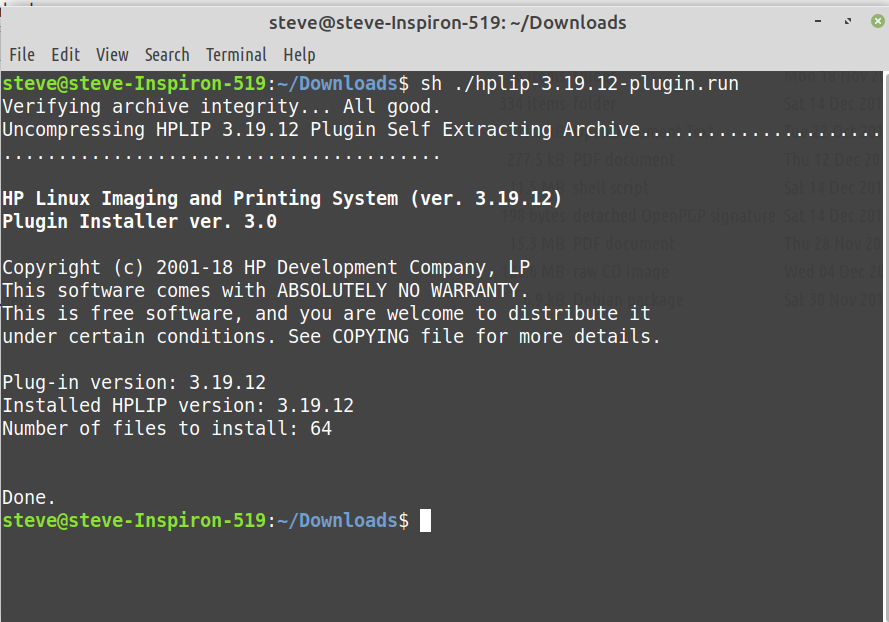This screenshot has width=889, height=622.
Task: Open the View menu
Action: click(112, 55)
